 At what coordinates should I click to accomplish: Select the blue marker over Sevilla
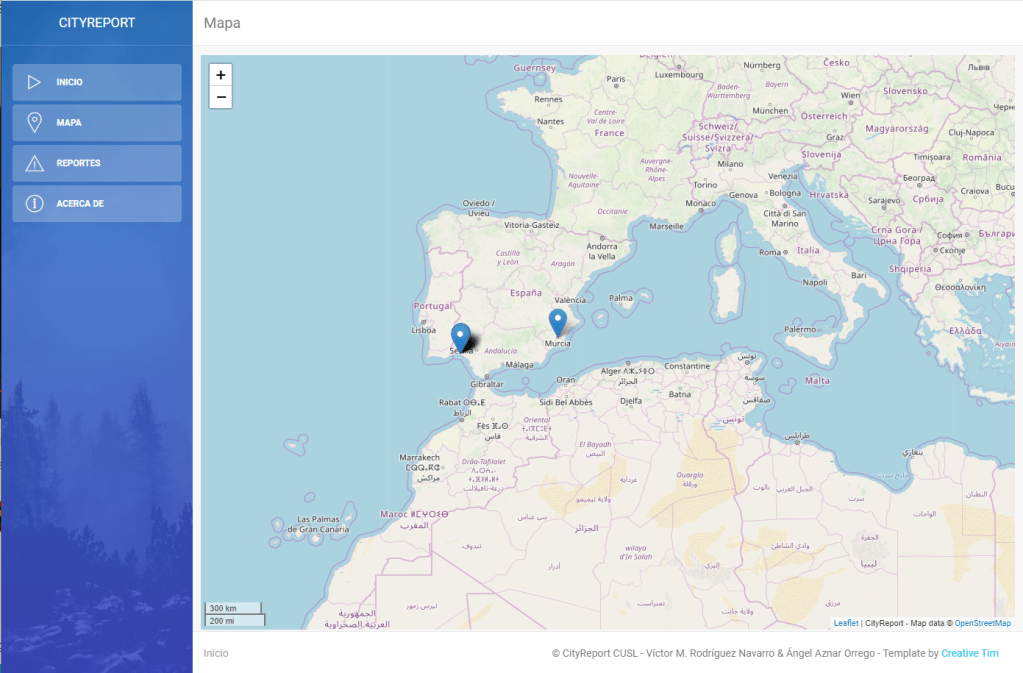pos(460,337)
